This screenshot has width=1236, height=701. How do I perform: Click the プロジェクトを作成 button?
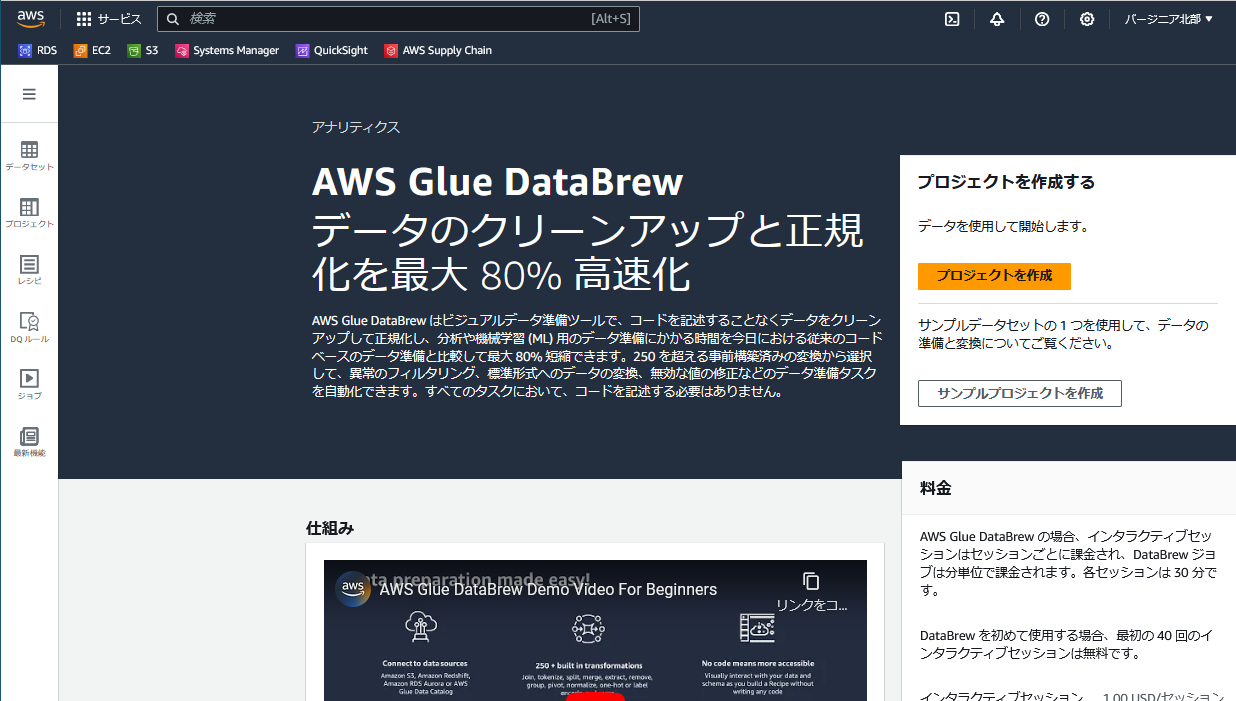tap(994, 276)
